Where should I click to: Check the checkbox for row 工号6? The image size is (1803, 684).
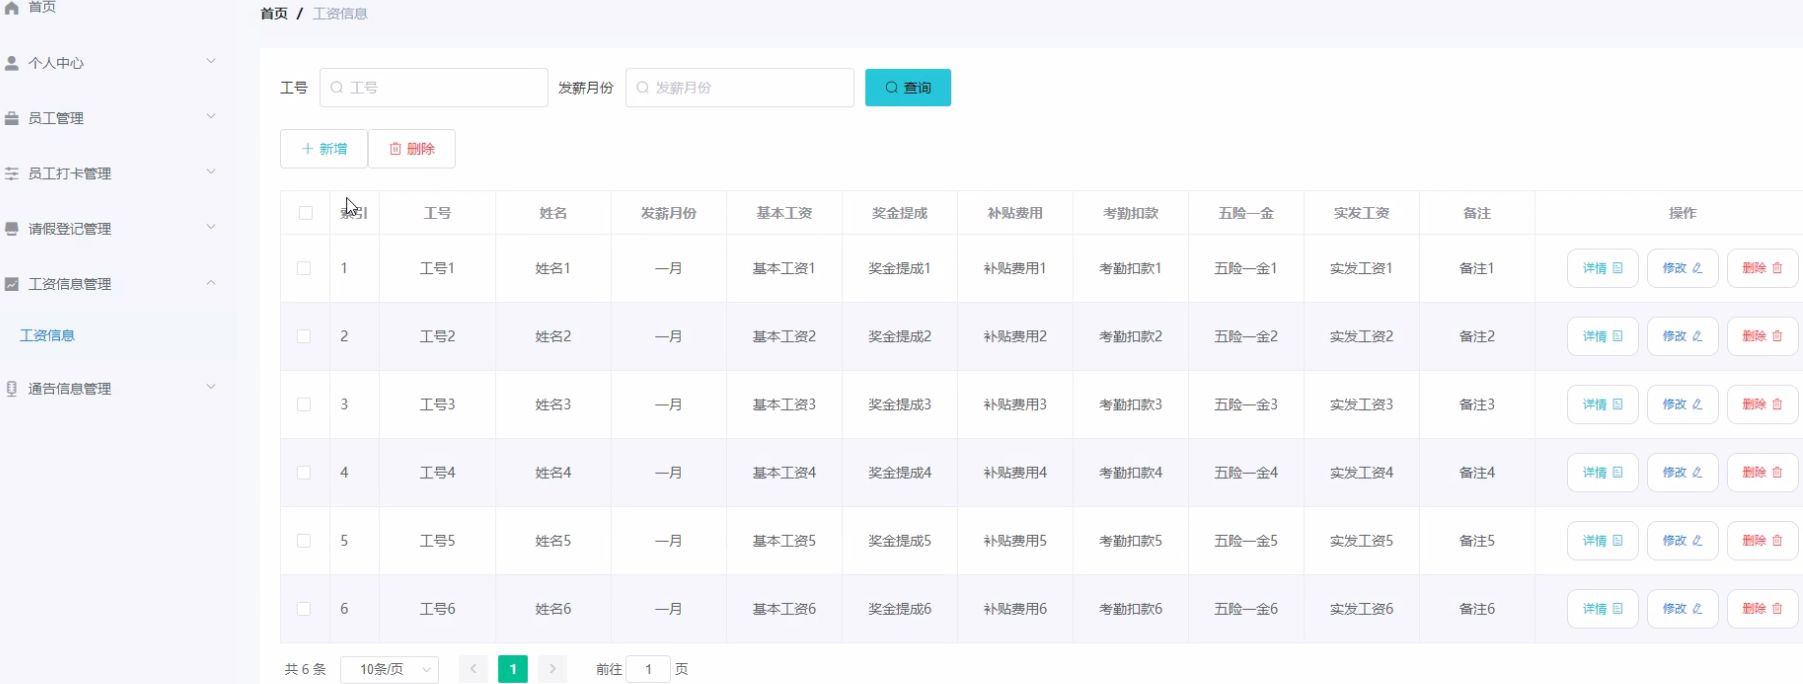[304, 608]
